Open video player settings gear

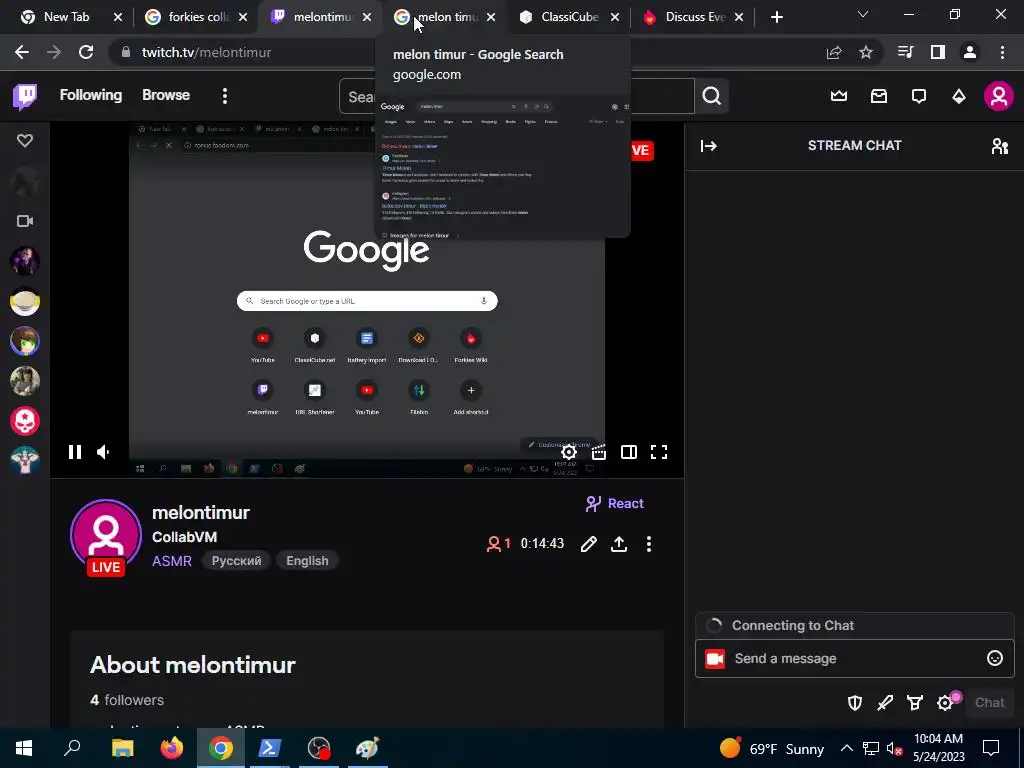pos(569,452)
